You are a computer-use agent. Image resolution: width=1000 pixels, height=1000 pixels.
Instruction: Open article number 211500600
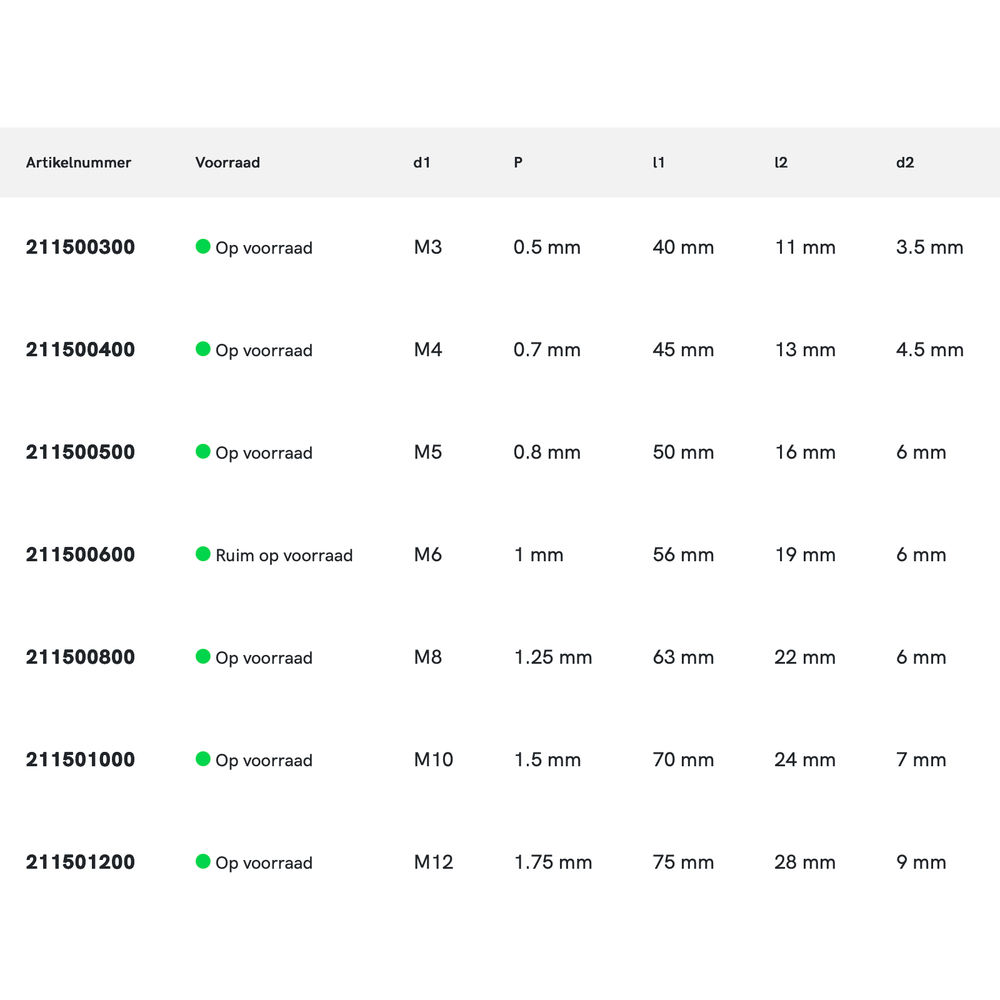coord(80,555)
